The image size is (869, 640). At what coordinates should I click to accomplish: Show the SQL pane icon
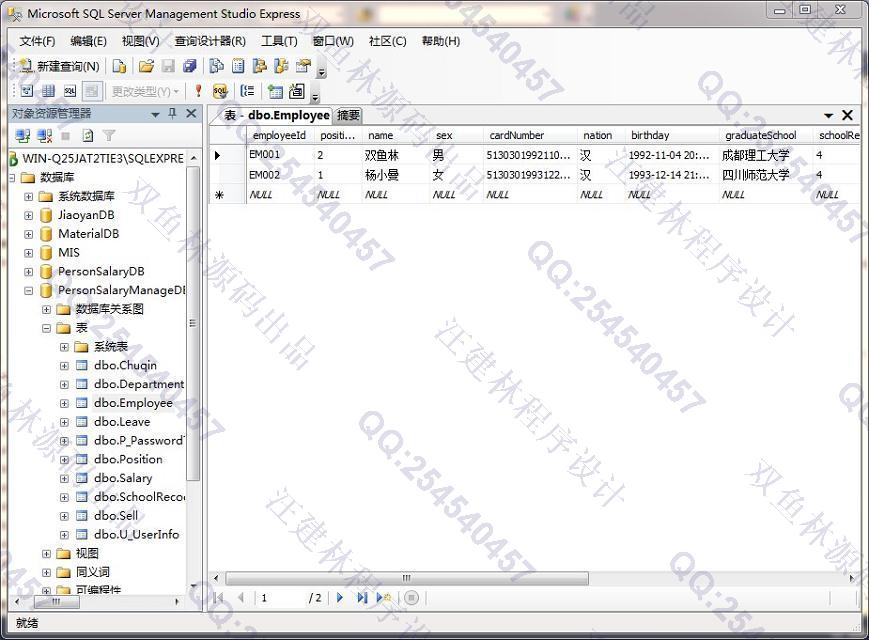(70, 91)
